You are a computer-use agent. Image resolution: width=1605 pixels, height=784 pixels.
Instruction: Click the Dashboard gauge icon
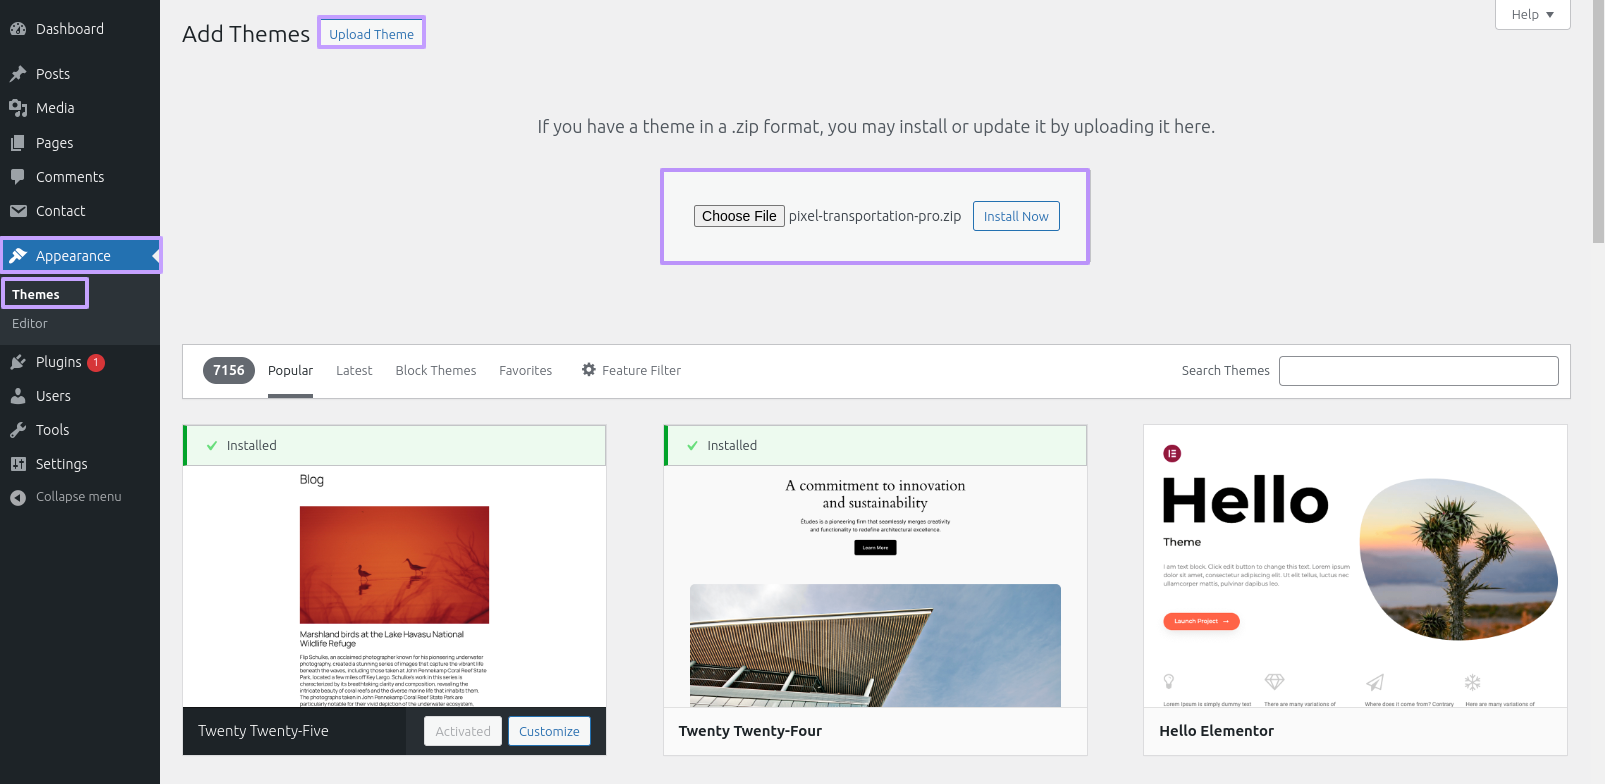pyautogui.click(x=18, y=29)
